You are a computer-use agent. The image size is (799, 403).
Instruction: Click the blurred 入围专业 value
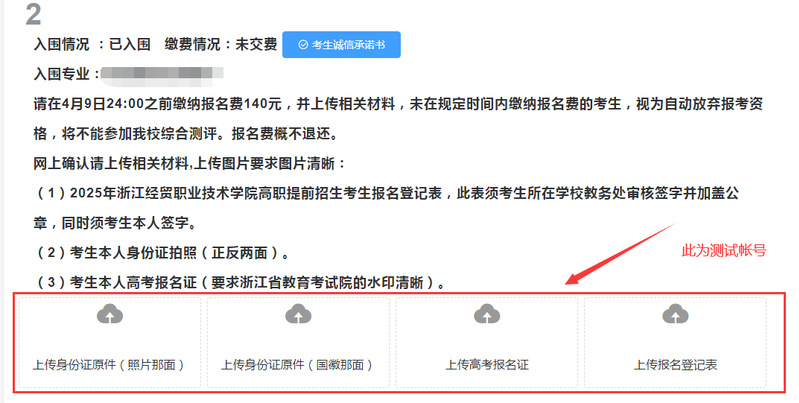click(x=163, y=73)
